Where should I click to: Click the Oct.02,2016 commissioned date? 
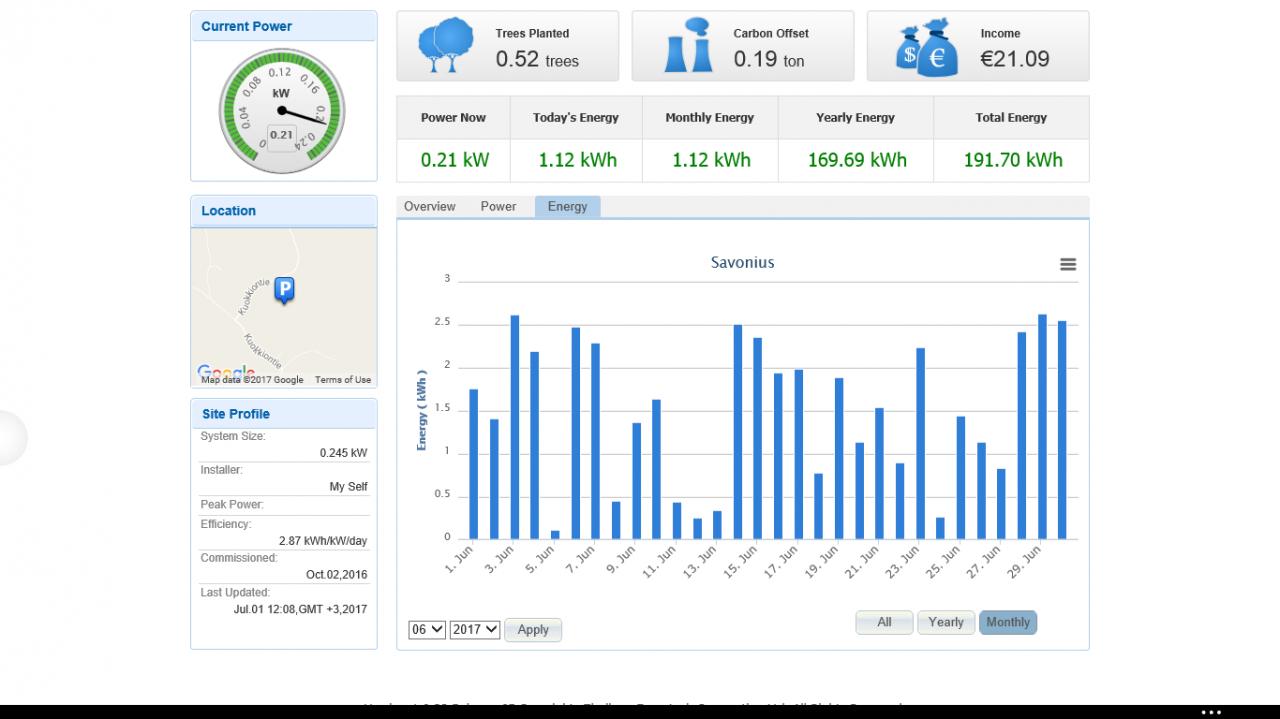[x=336, y=575]
